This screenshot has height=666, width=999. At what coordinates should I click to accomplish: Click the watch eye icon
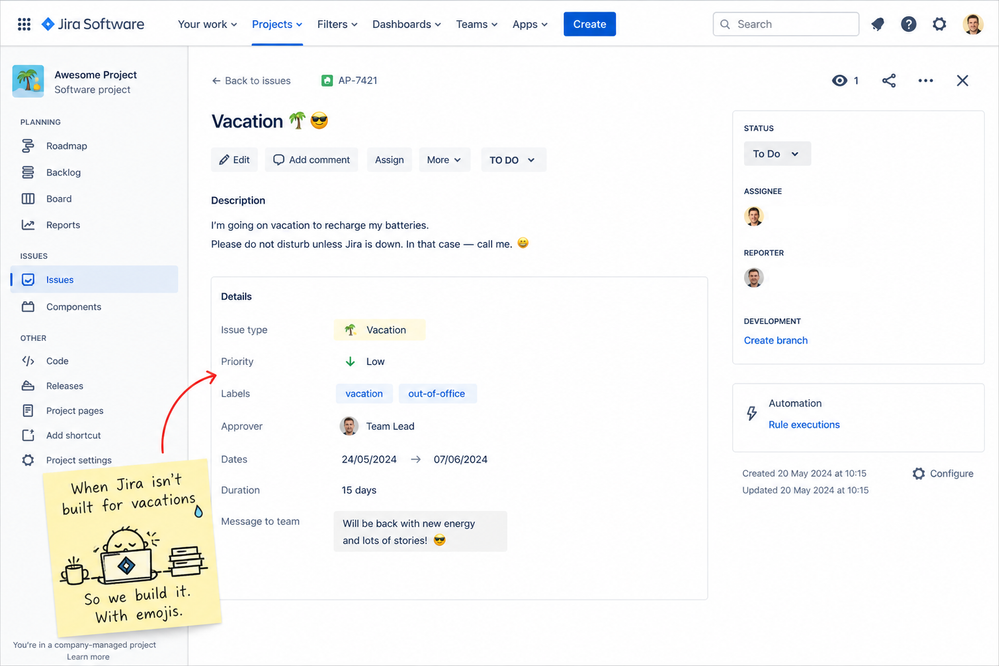point(840,80)
